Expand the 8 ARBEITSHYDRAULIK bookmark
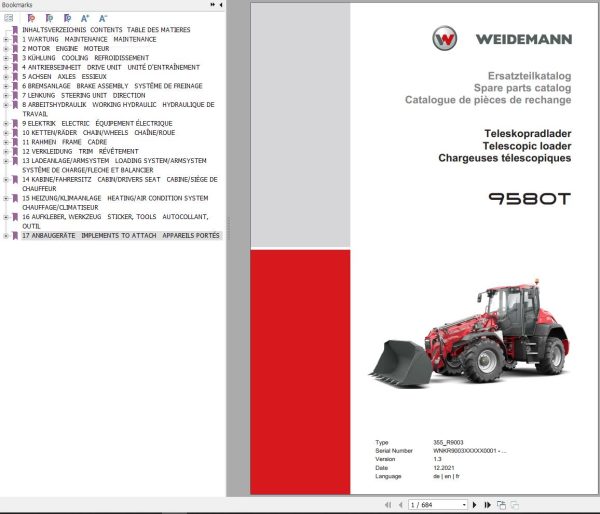Screen dimensions: 600x514 click(x=6, y=105)
